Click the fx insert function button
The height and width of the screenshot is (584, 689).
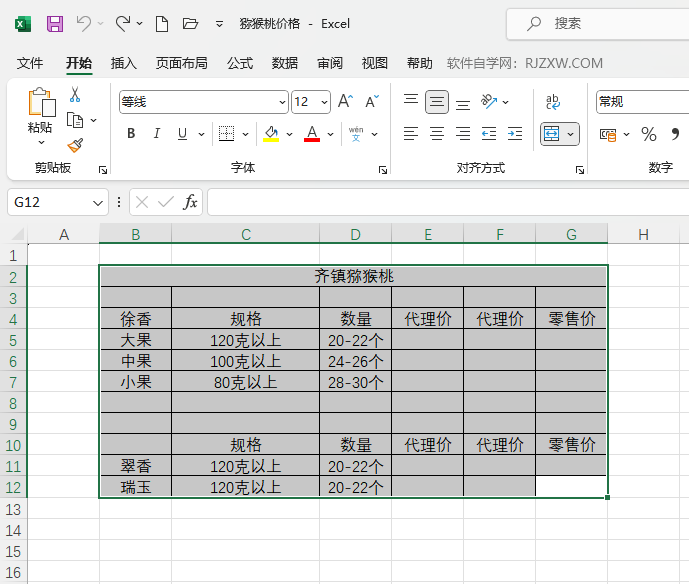tap(190, 202)
